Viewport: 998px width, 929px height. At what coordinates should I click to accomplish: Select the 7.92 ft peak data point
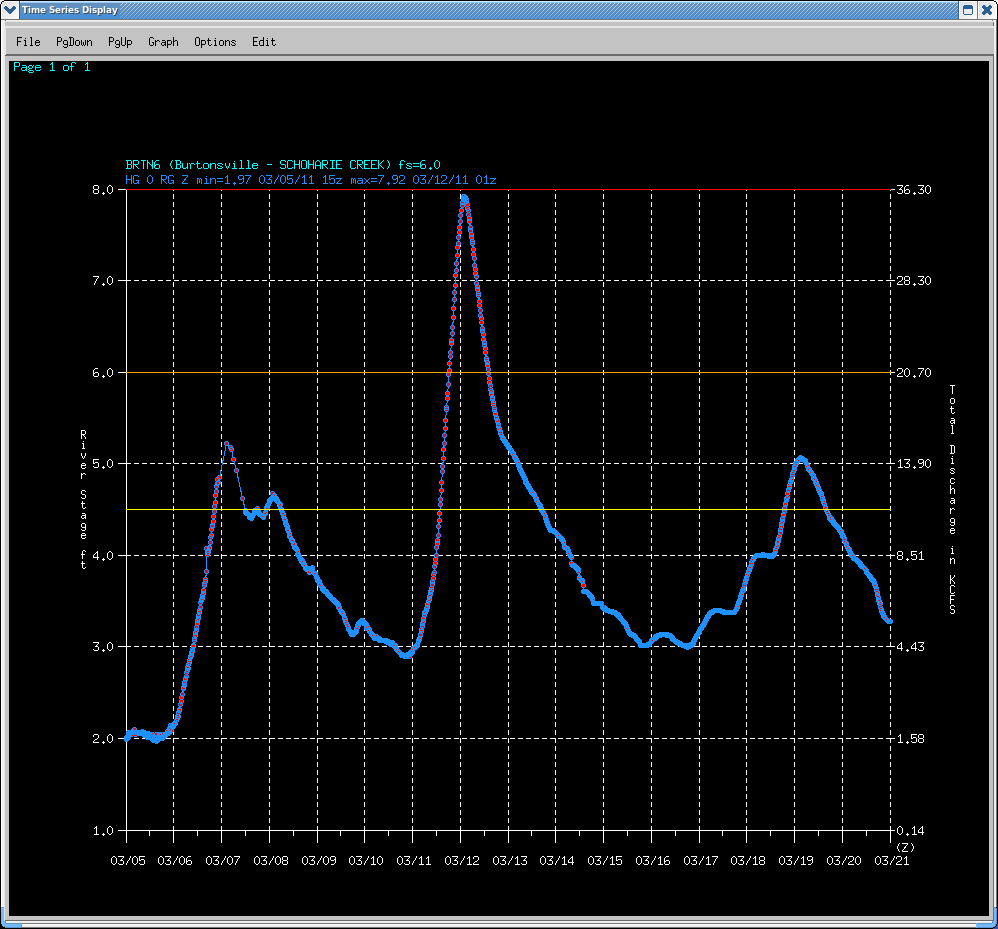tap(464, 198)
